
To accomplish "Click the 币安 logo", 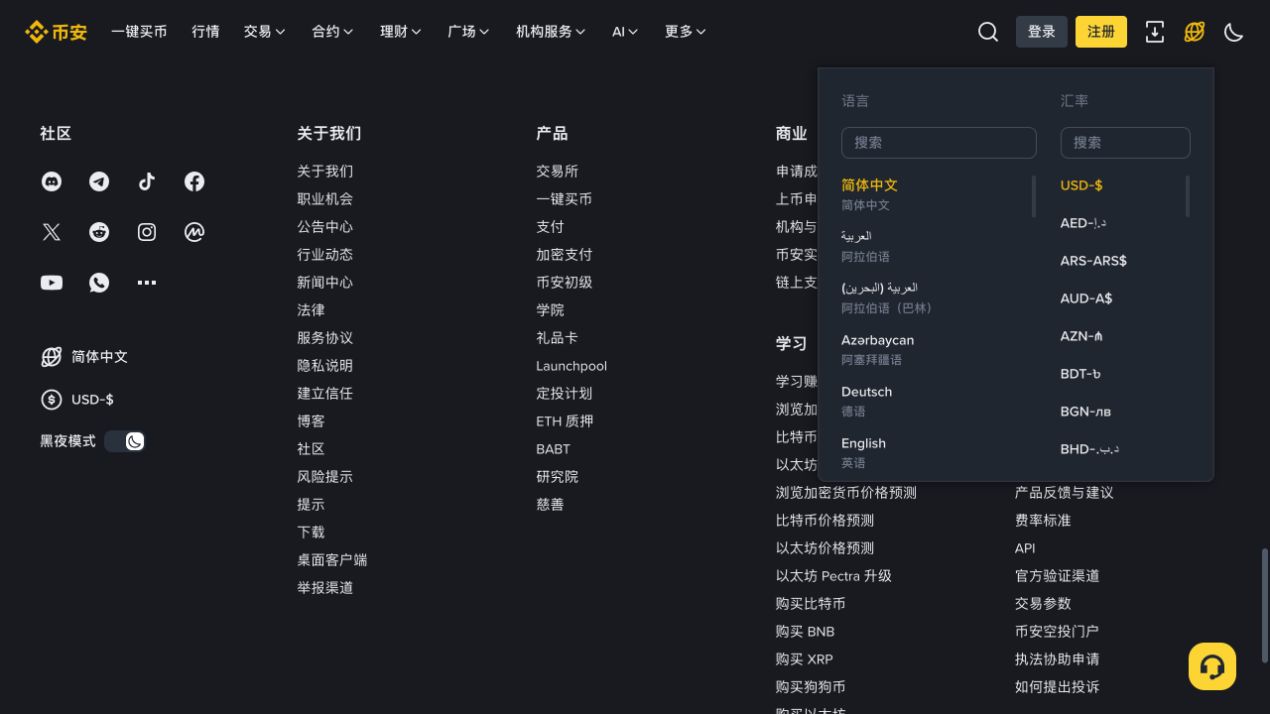I will coord(56,32).
